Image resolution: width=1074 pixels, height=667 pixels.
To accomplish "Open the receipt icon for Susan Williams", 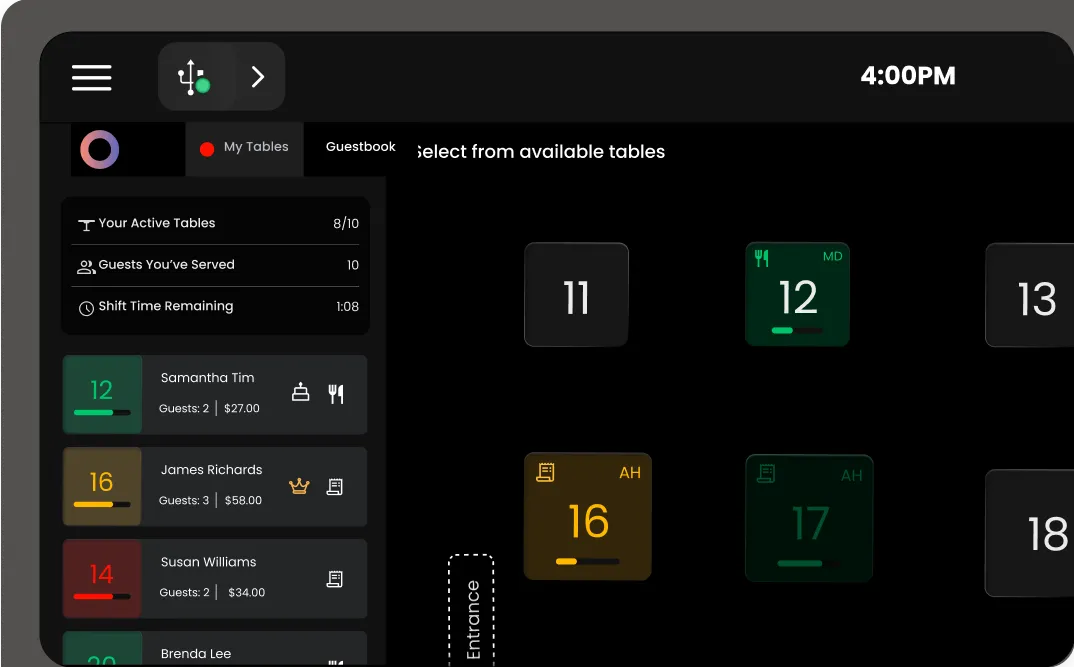I will (x=335, y=579).
